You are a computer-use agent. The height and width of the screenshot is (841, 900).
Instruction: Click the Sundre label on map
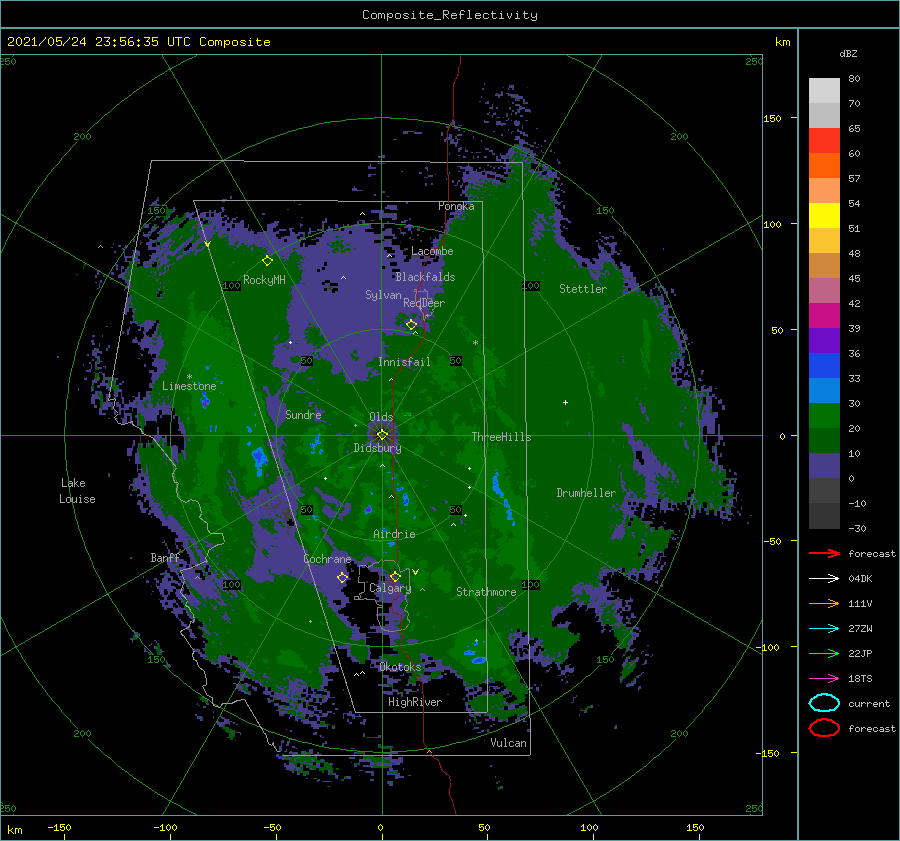pos(303,414)
